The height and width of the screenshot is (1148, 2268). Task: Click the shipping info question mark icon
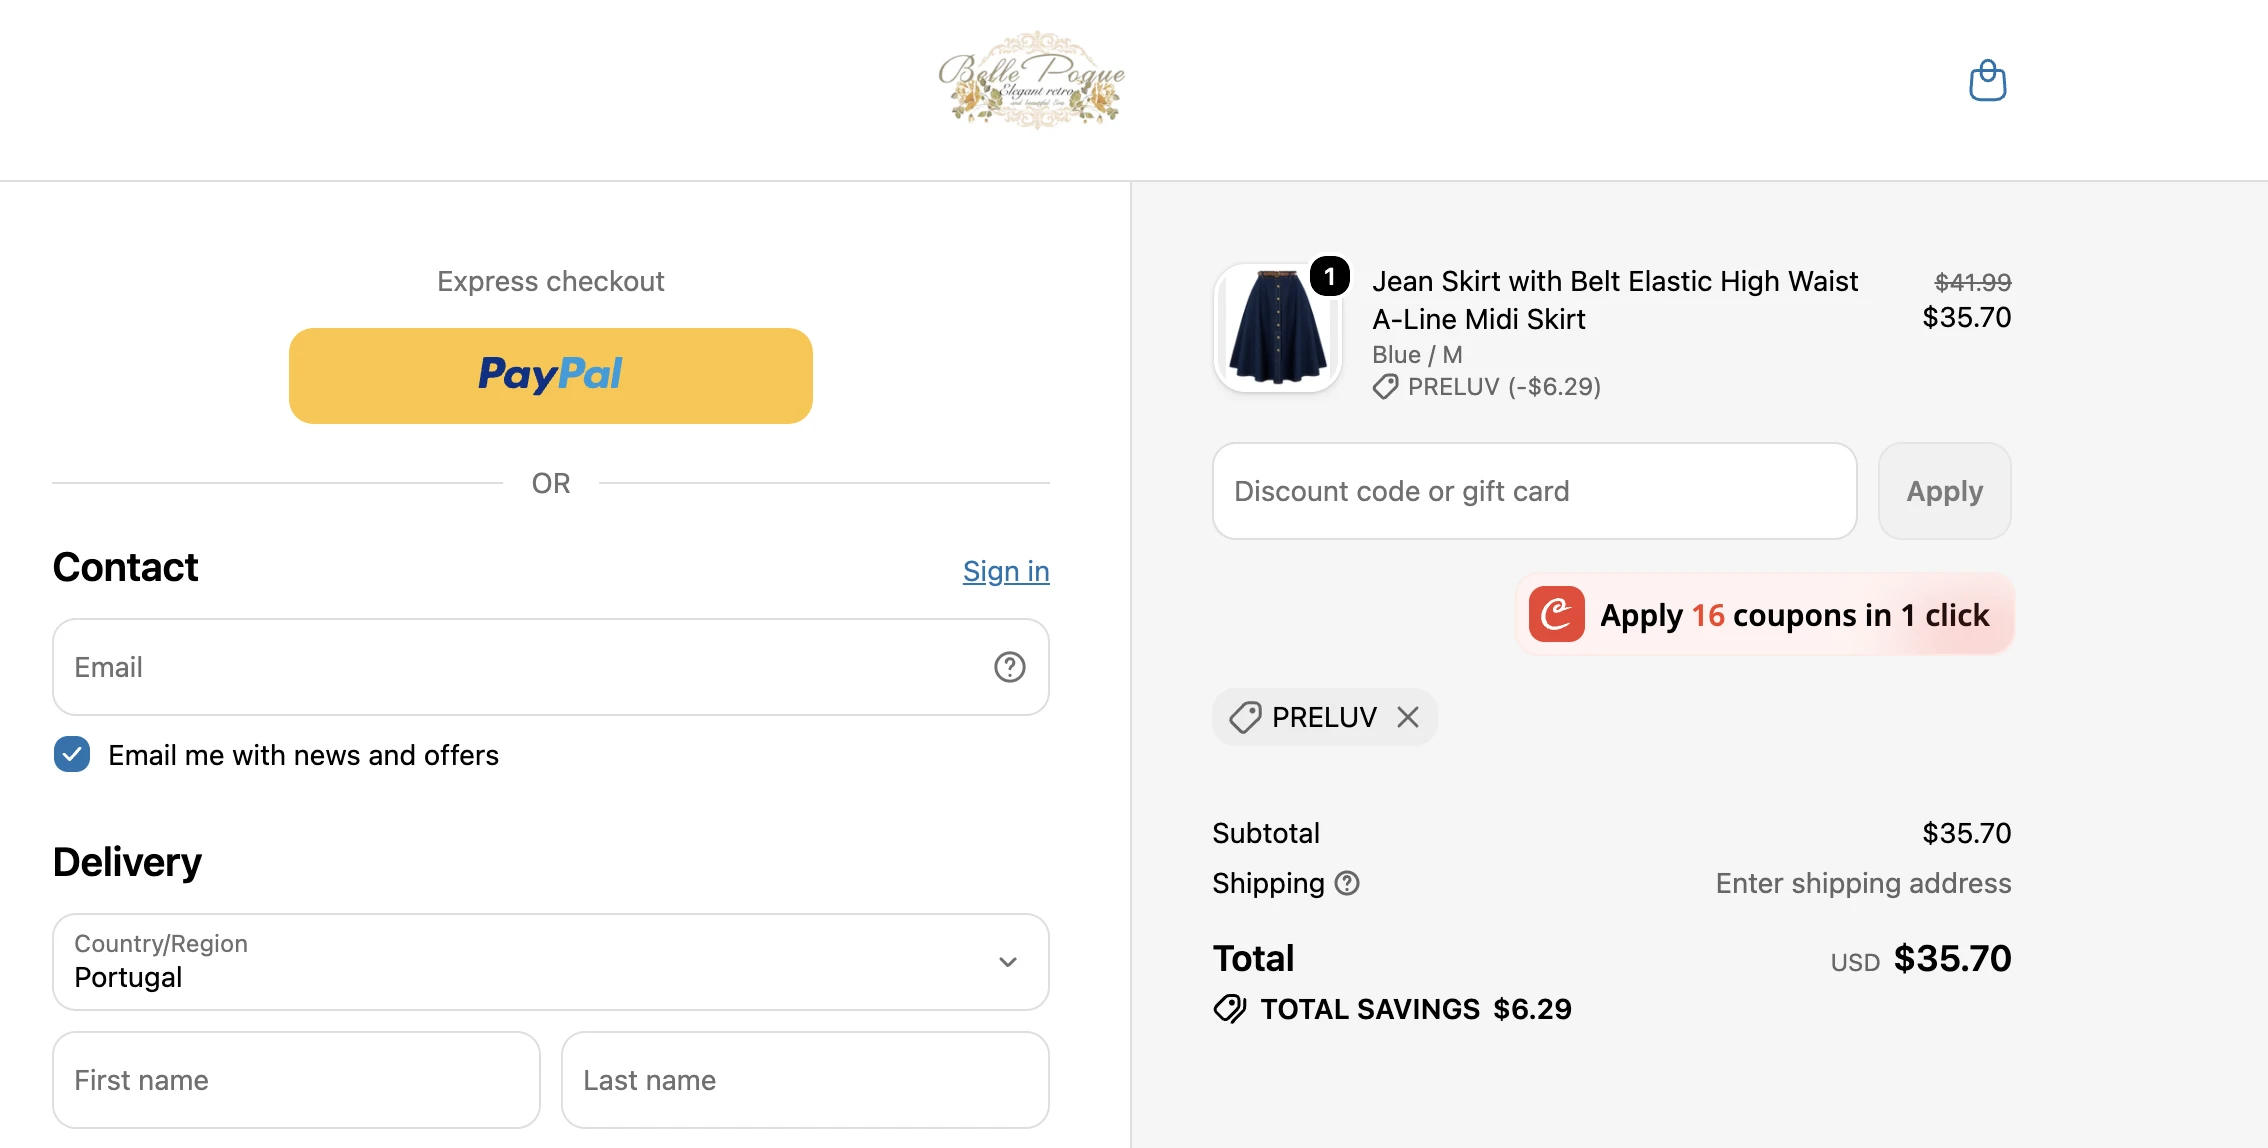(1347, 883)
